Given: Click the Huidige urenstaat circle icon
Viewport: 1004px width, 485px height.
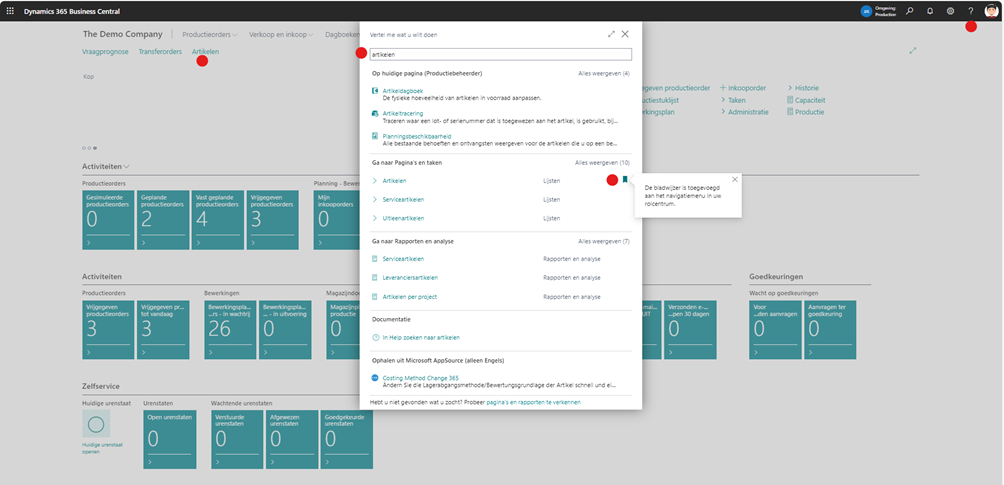Looking at the screenshot, I should 96,424.
